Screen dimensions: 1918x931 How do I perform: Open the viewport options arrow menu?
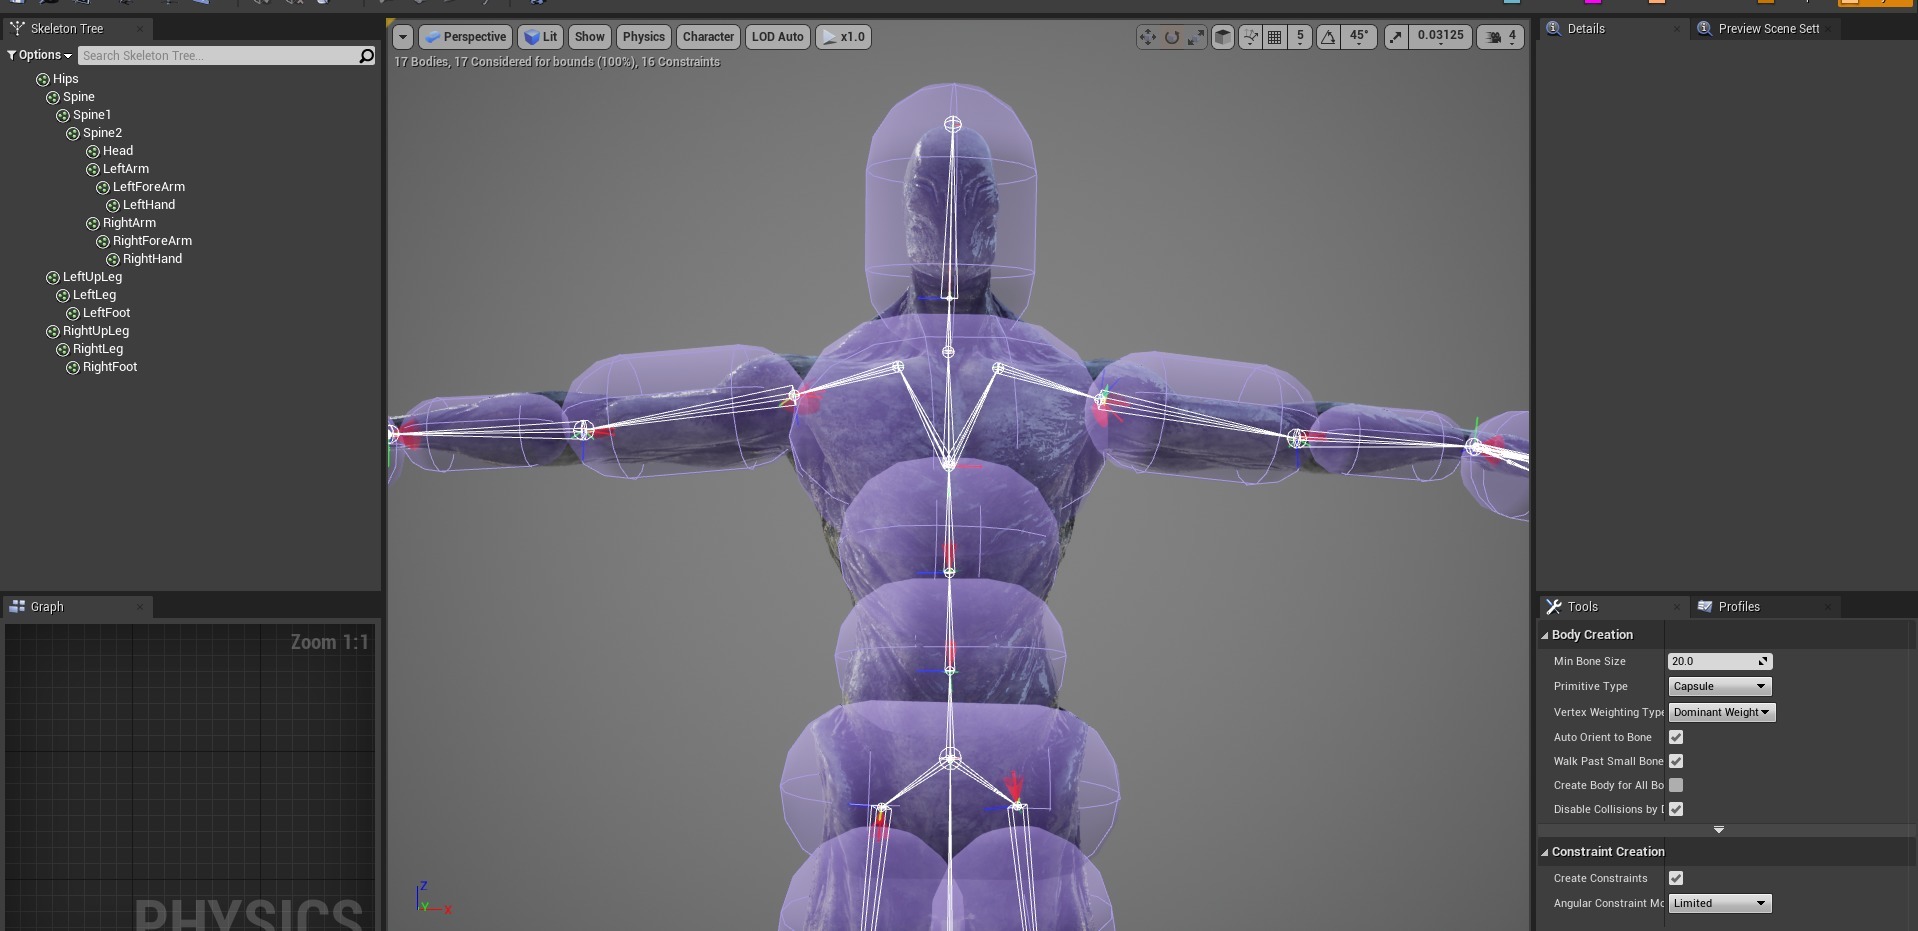402,37
